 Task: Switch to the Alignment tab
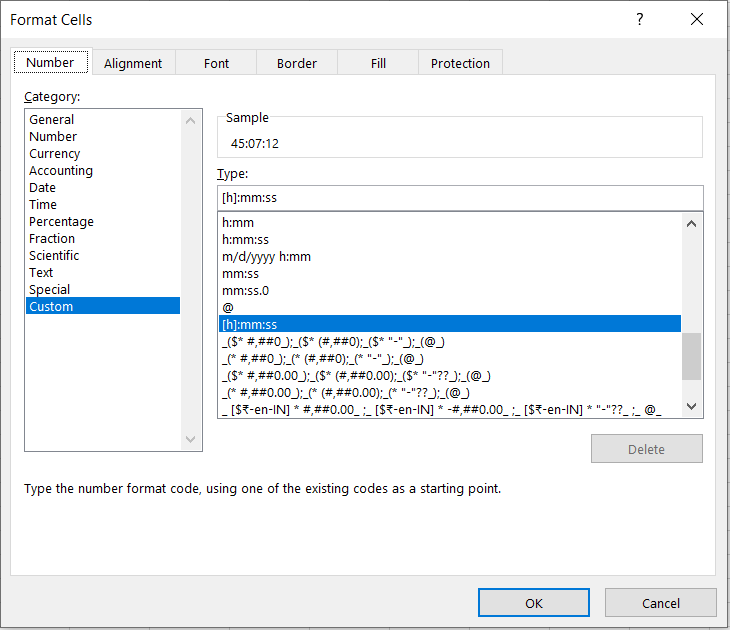point(132,63)
